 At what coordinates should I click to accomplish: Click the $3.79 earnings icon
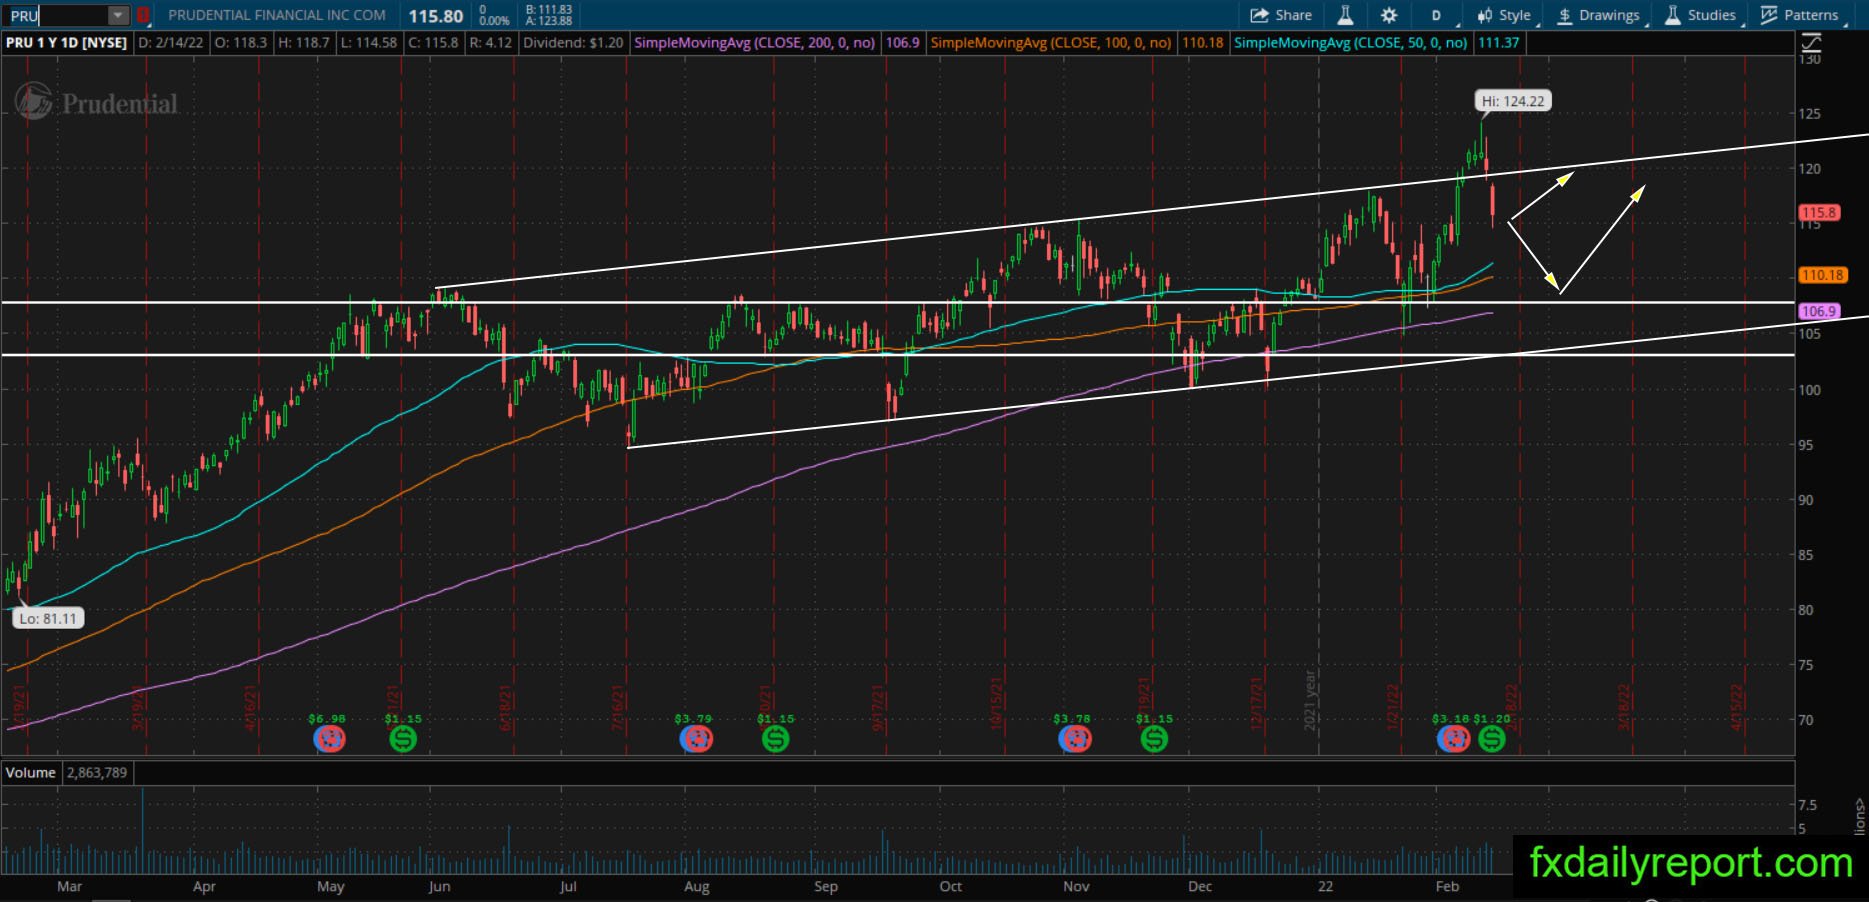[x=695, y=739]
